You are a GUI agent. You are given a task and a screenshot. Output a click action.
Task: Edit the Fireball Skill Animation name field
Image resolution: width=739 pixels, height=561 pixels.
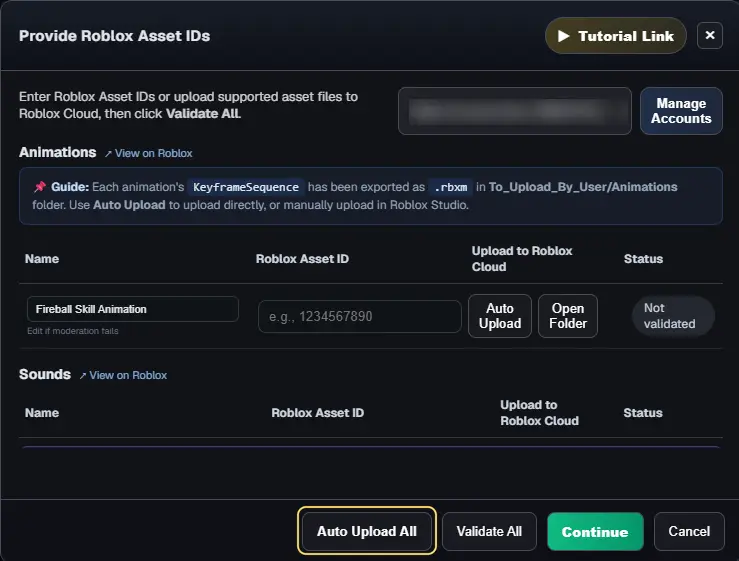(x=133, y=309)
